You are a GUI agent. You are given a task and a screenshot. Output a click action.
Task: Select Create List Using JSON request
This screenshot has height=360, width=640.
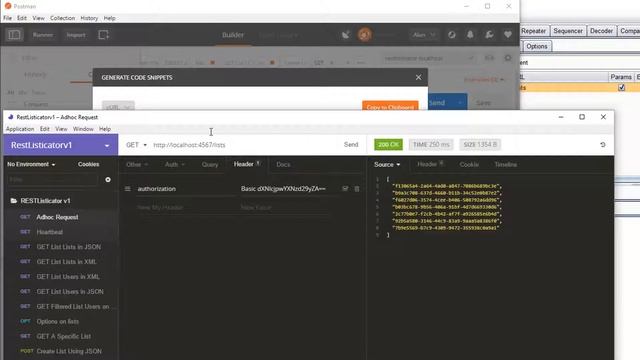[61, 351]
